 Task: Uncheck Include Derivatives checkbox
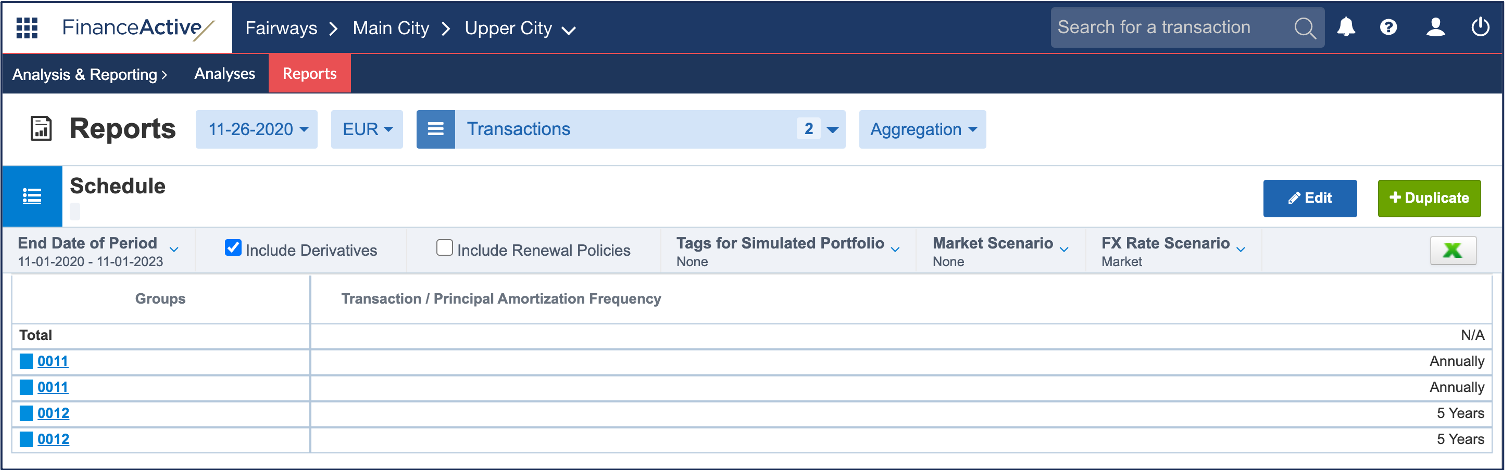click(x=233, y=248)
